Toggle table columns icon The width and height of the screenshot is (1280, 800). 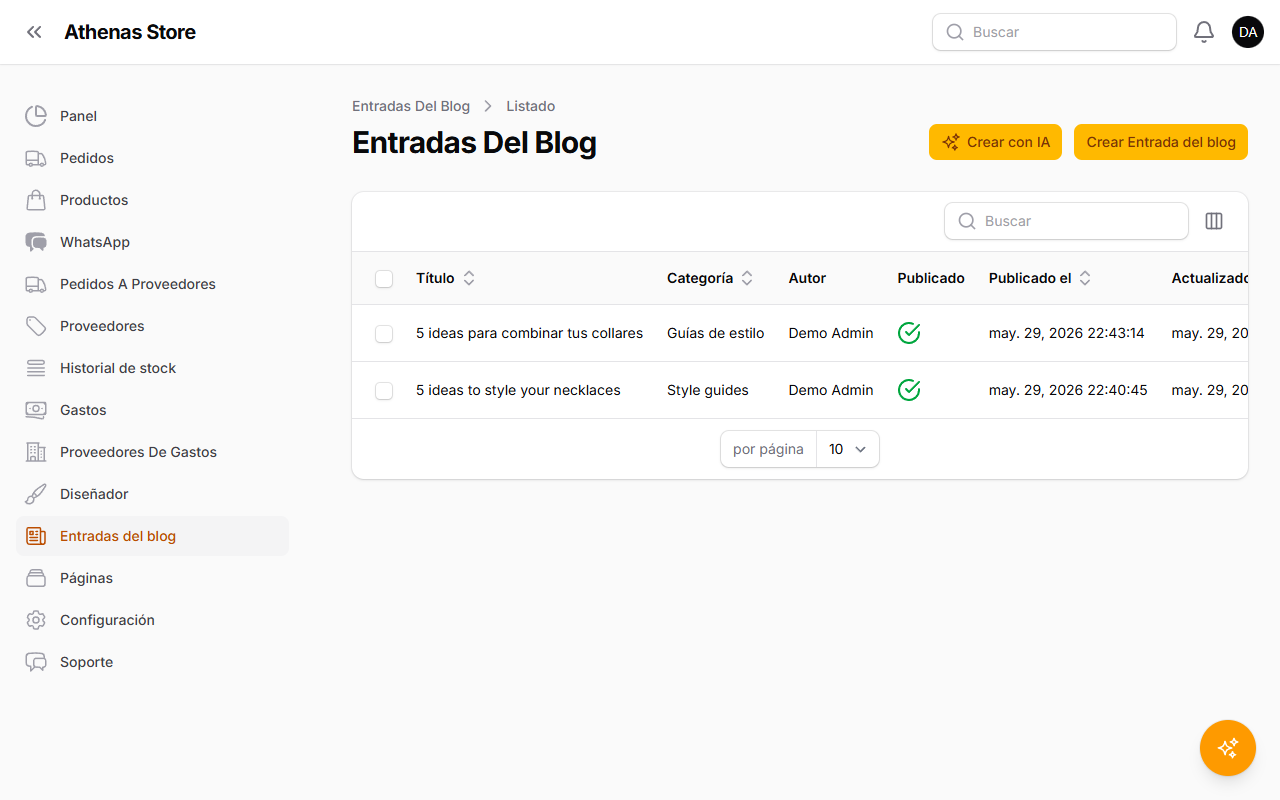pos(1214,221)
